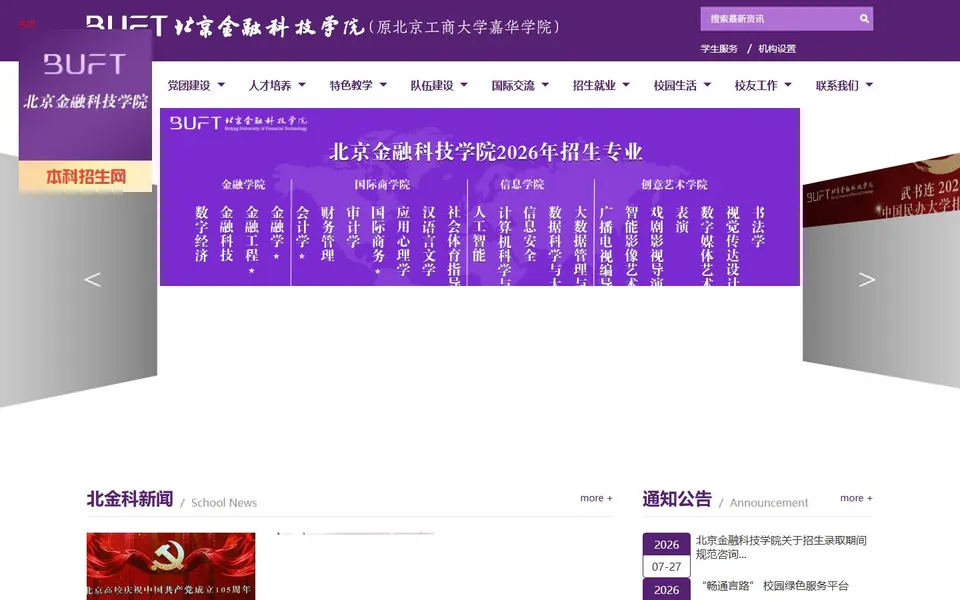This screenshot has height=600, width=960.
Task: Open the 队伍建设 menu
Action: (432, 85)
